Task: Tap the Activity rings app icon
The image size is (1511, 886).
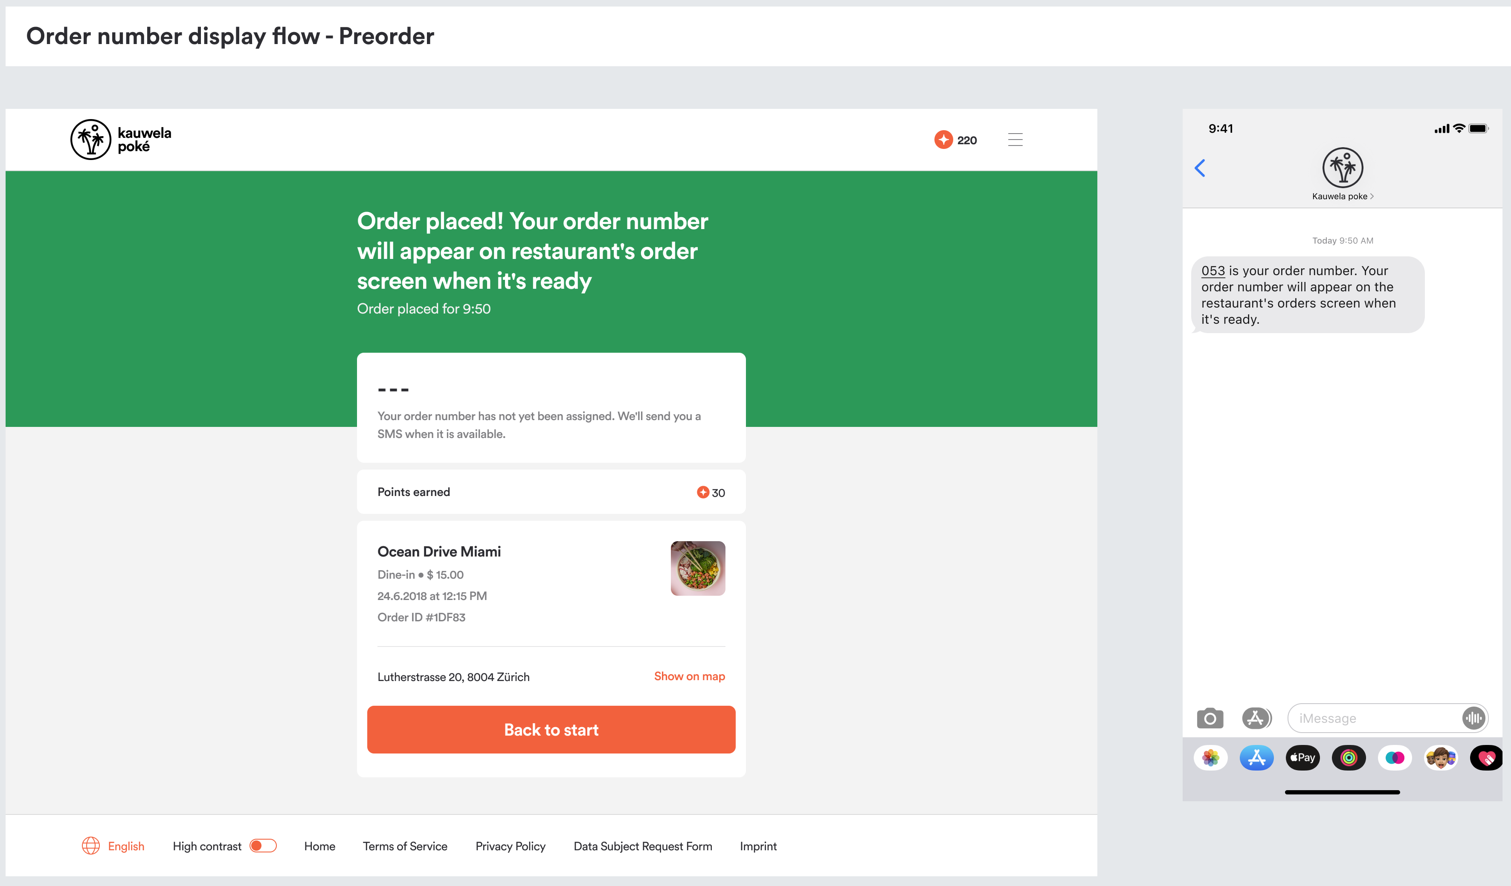Action: point(1348,758)
